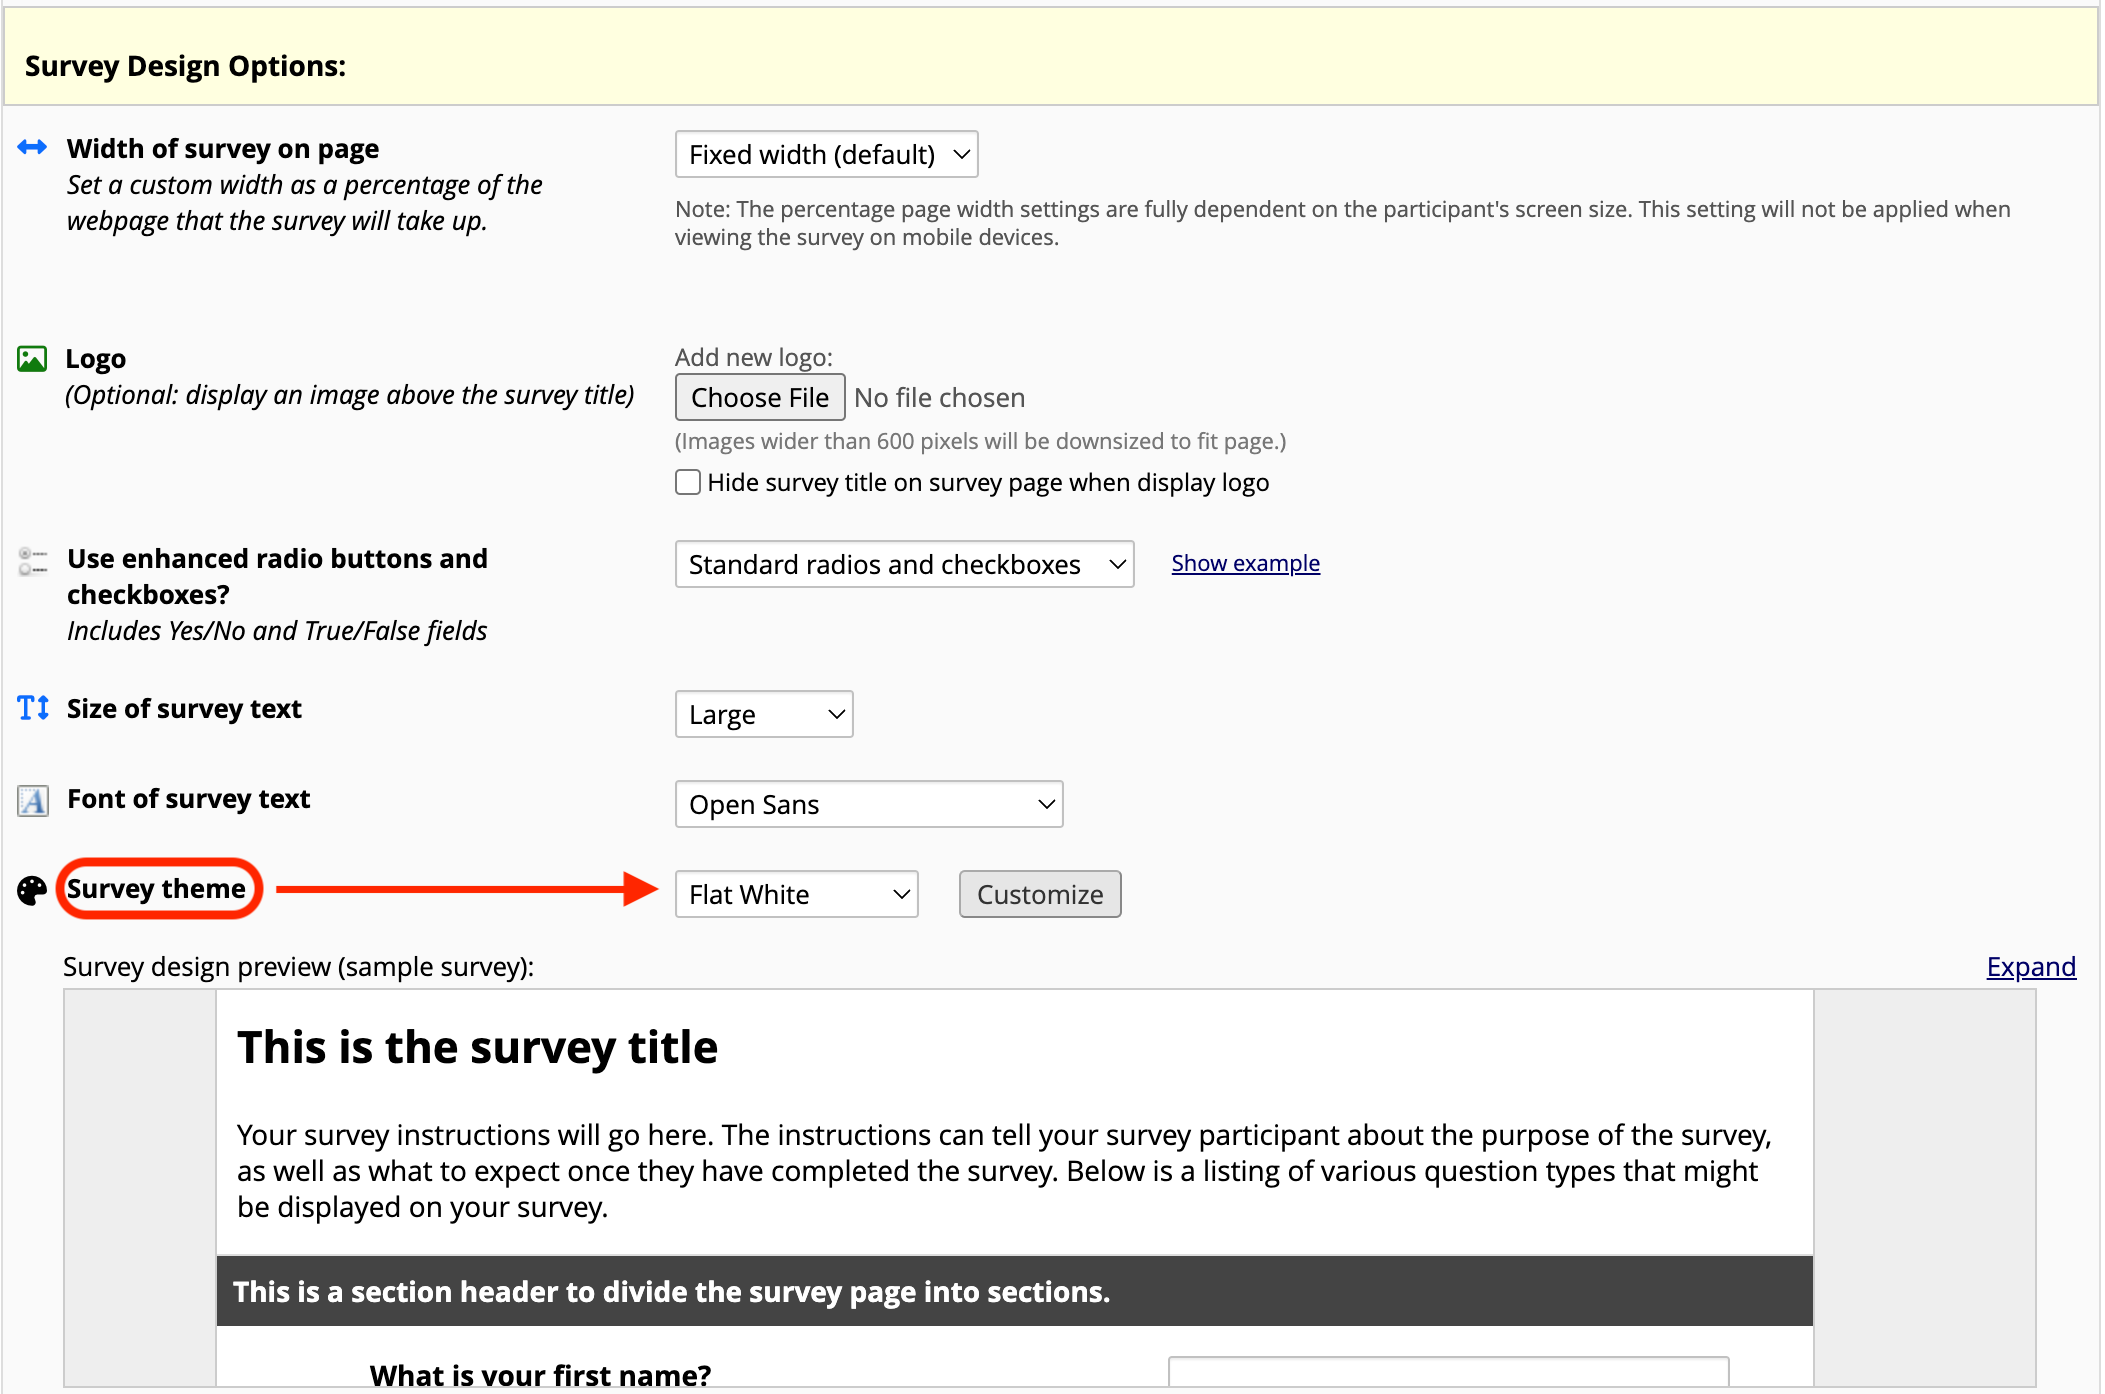Open the Flat White theme dropdown
Screen dimensions: 2105x1394
(x=797, y=894)
